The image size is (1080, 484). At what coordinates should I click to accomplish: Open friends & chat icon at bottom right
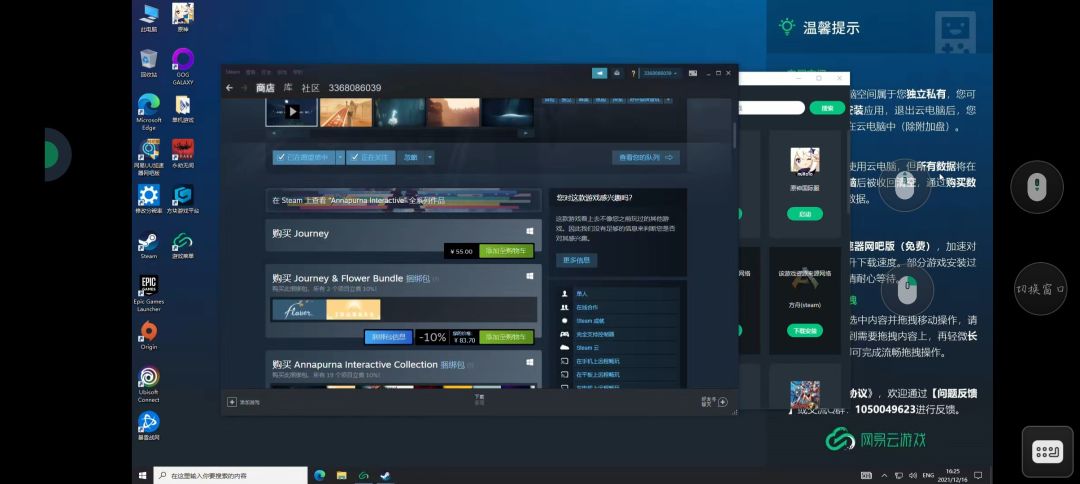pyautogui.click(x=723, y=402)
